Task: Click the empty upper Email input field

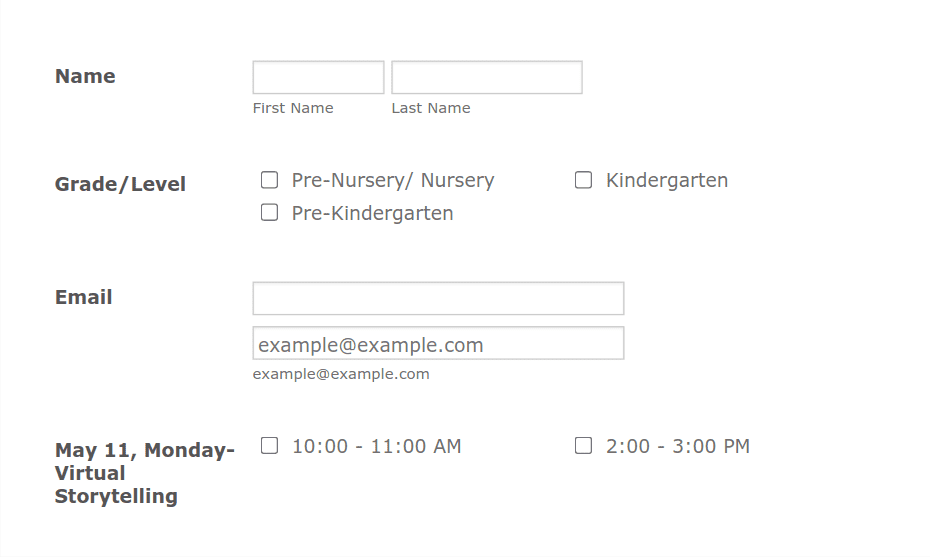Action: tap(438, 298)
